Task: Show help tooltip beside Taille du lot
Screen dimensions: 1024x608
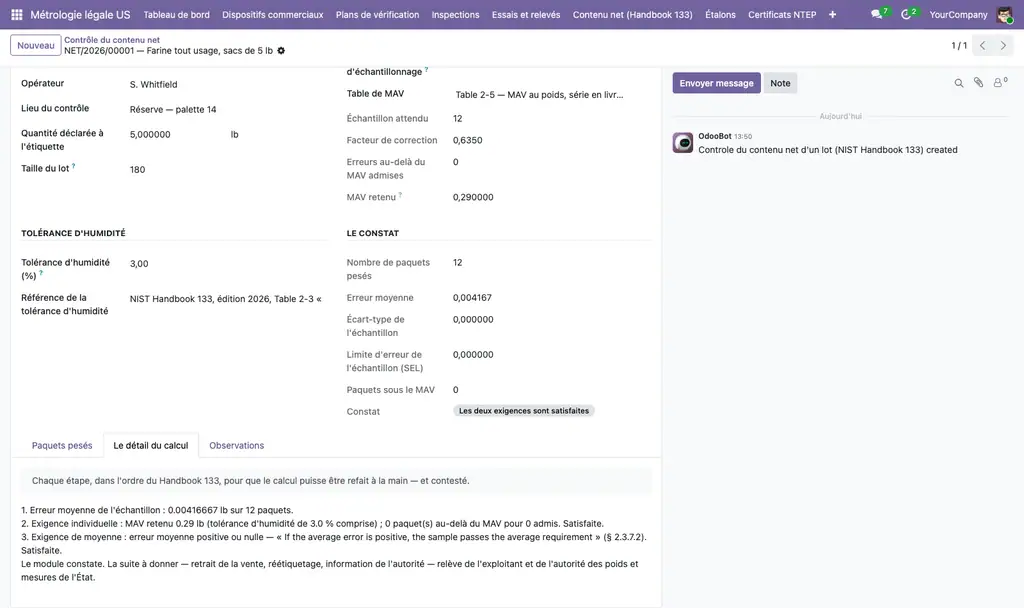Action: [x=74, y=166]
